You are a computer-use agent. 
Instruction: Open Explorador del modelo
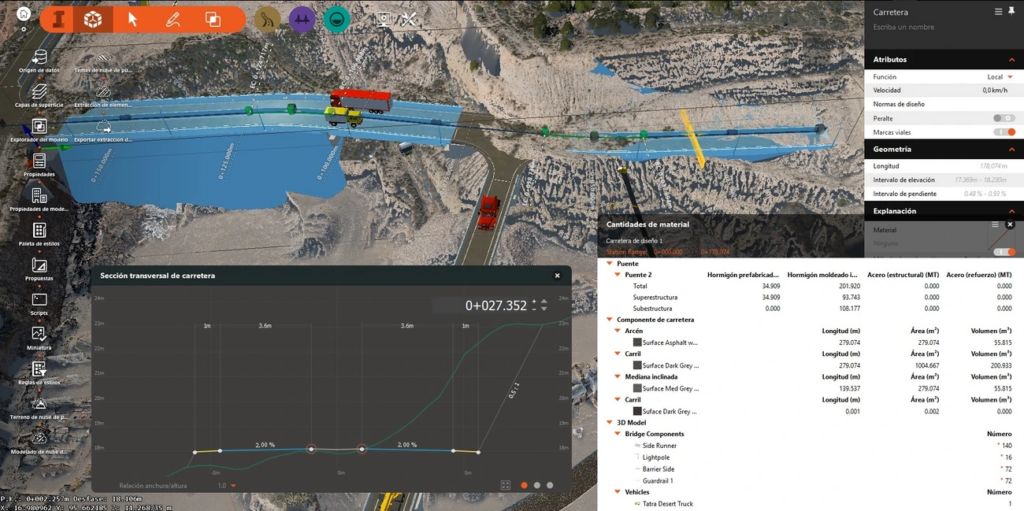pyautogui.click(x=39, y=127)
